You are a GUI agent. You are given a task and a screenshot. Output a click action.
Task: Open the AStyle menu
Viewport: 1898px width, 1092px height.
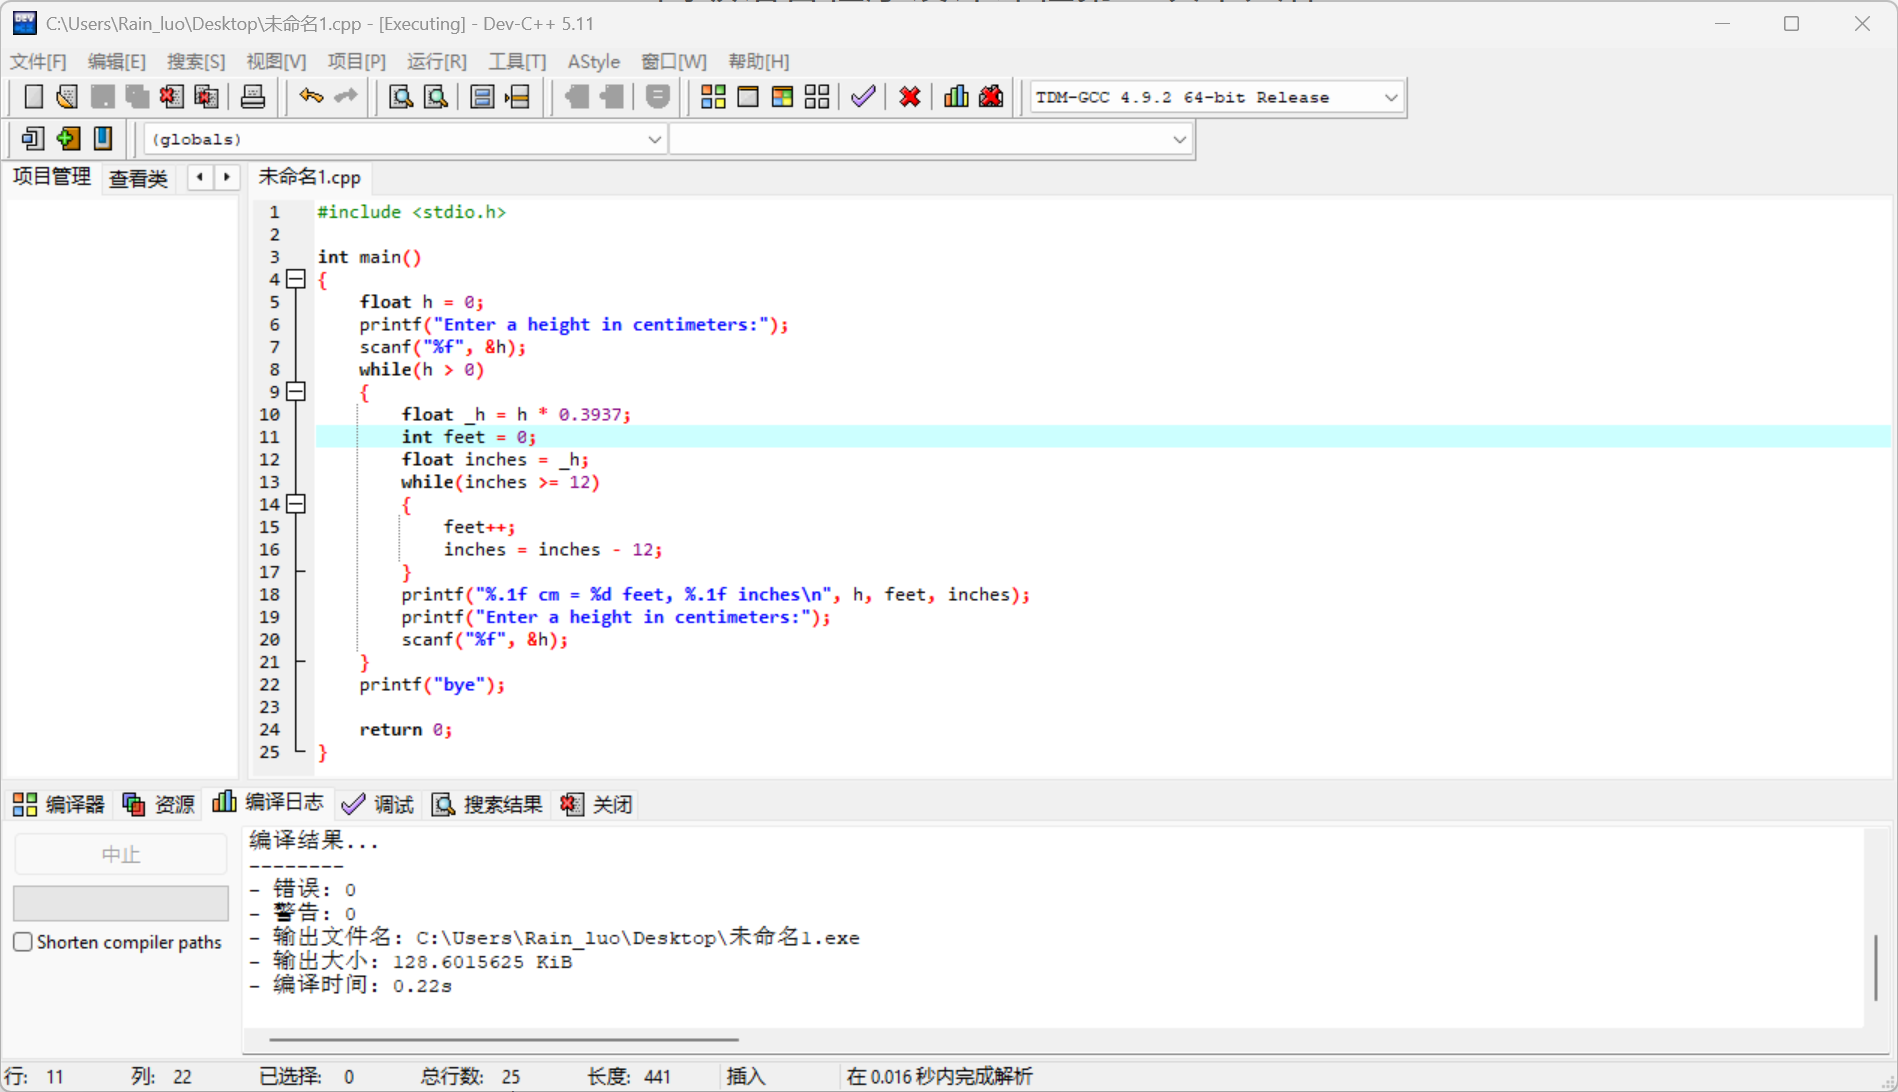pyautogui.click(x=593, y=61)
